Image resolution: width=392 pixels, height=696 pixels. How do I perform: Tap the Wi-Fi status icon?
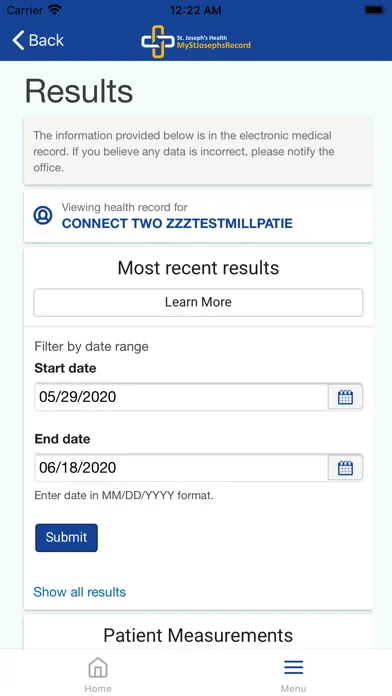pos(55,10)
